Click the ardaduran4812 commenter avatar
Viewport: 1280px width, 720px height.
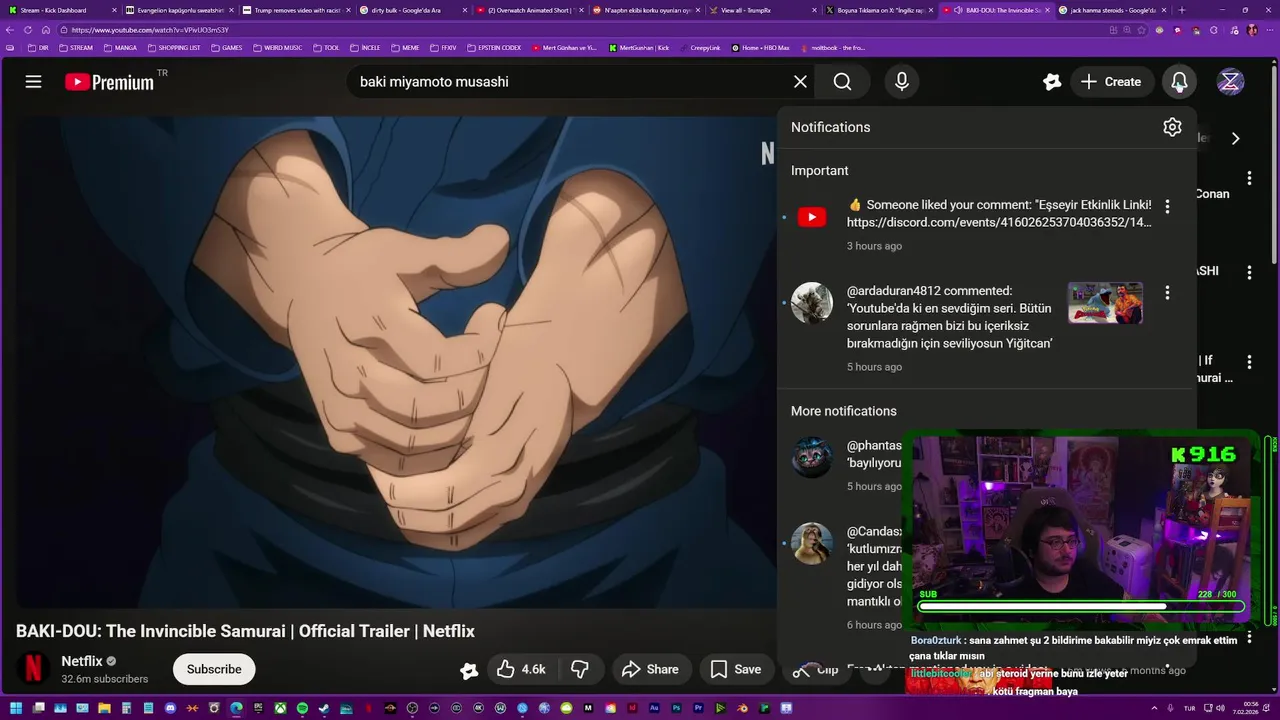[812, 303]
